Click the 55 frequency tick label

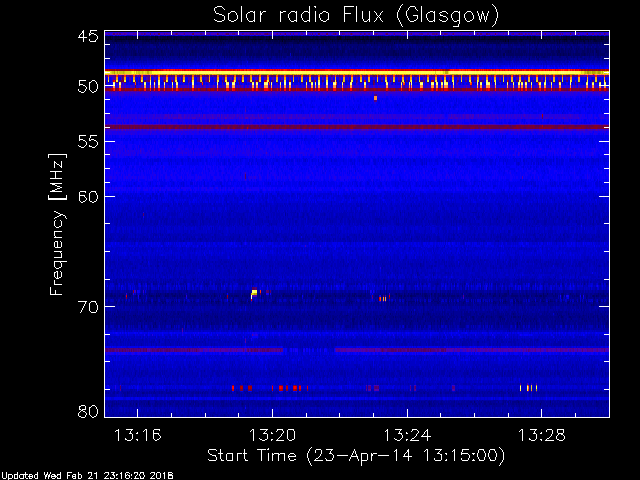88,142
